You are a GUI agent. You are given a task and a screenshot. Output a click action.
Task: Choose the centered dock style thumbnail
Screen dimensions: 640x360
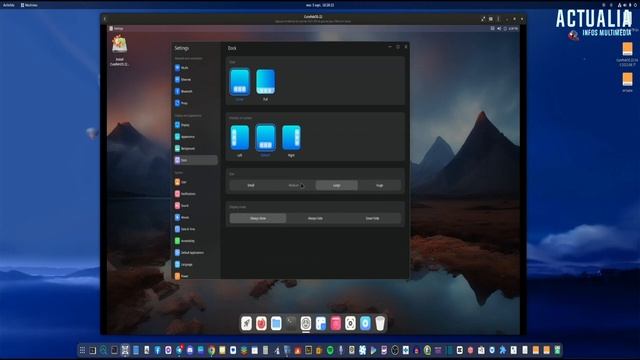click(x=240, y=82)
